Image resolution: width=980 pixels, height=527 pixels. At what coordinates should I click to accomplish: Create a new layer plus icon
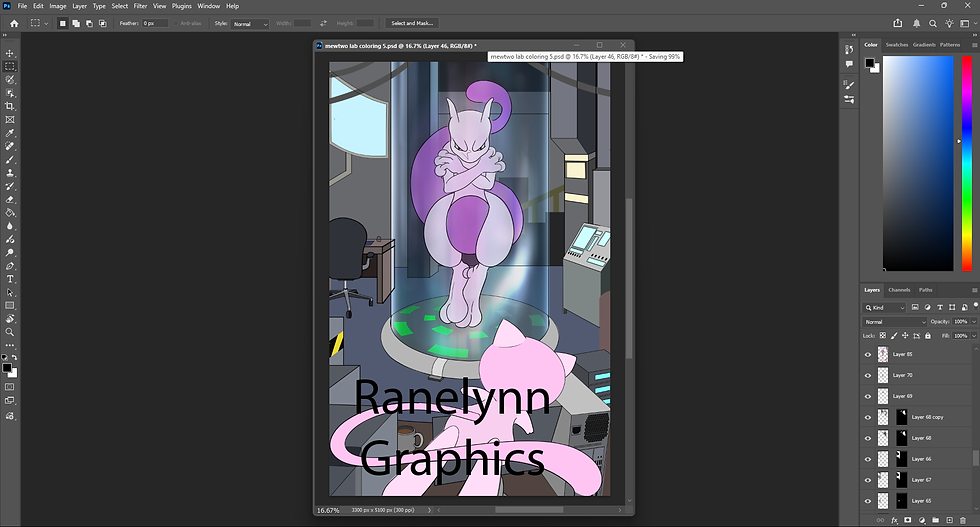point(949,520)
